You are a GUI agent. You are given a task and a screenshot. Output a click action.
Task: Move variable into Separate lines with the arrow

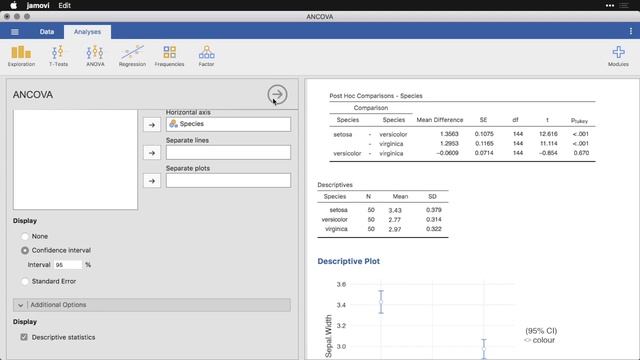pyautogui.click(x=152, y=153)
